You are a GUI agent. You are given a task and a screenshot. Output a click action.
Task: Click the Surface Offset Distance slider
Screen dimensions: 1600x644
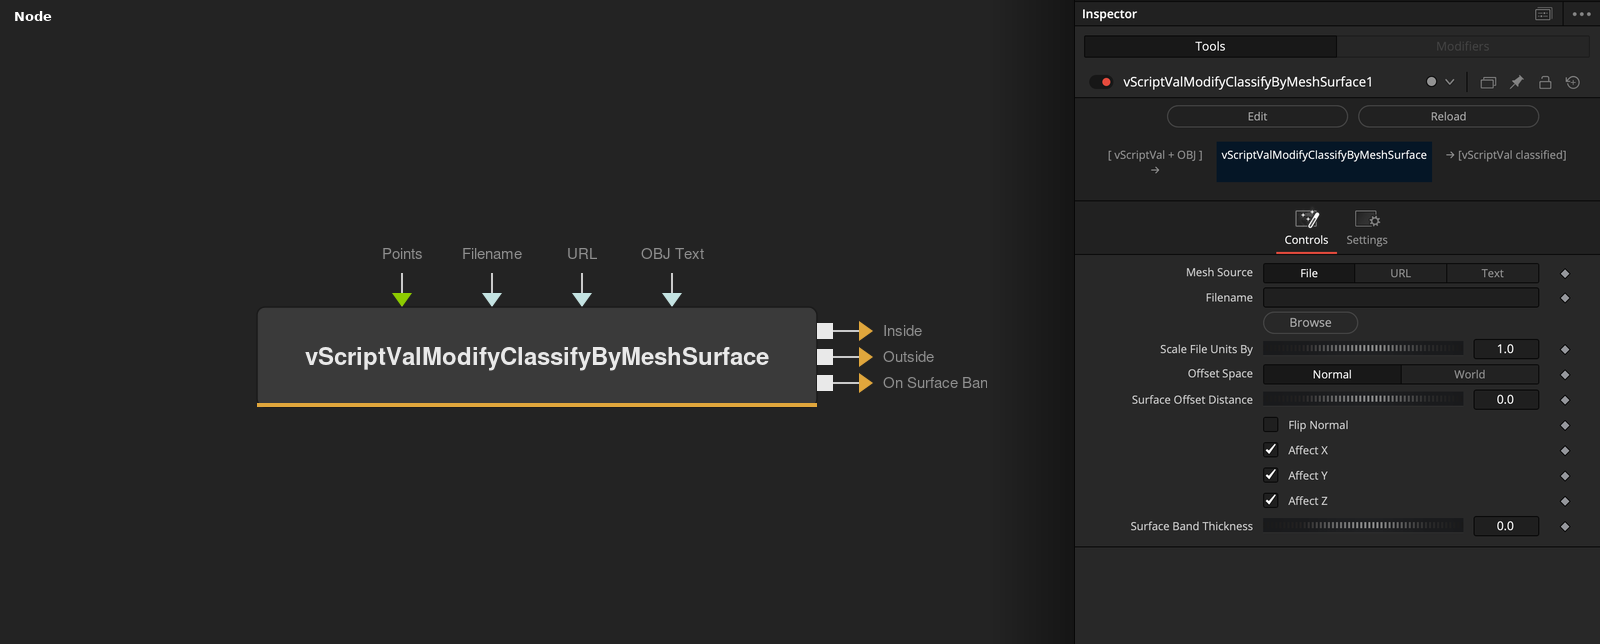point(1363,399)
